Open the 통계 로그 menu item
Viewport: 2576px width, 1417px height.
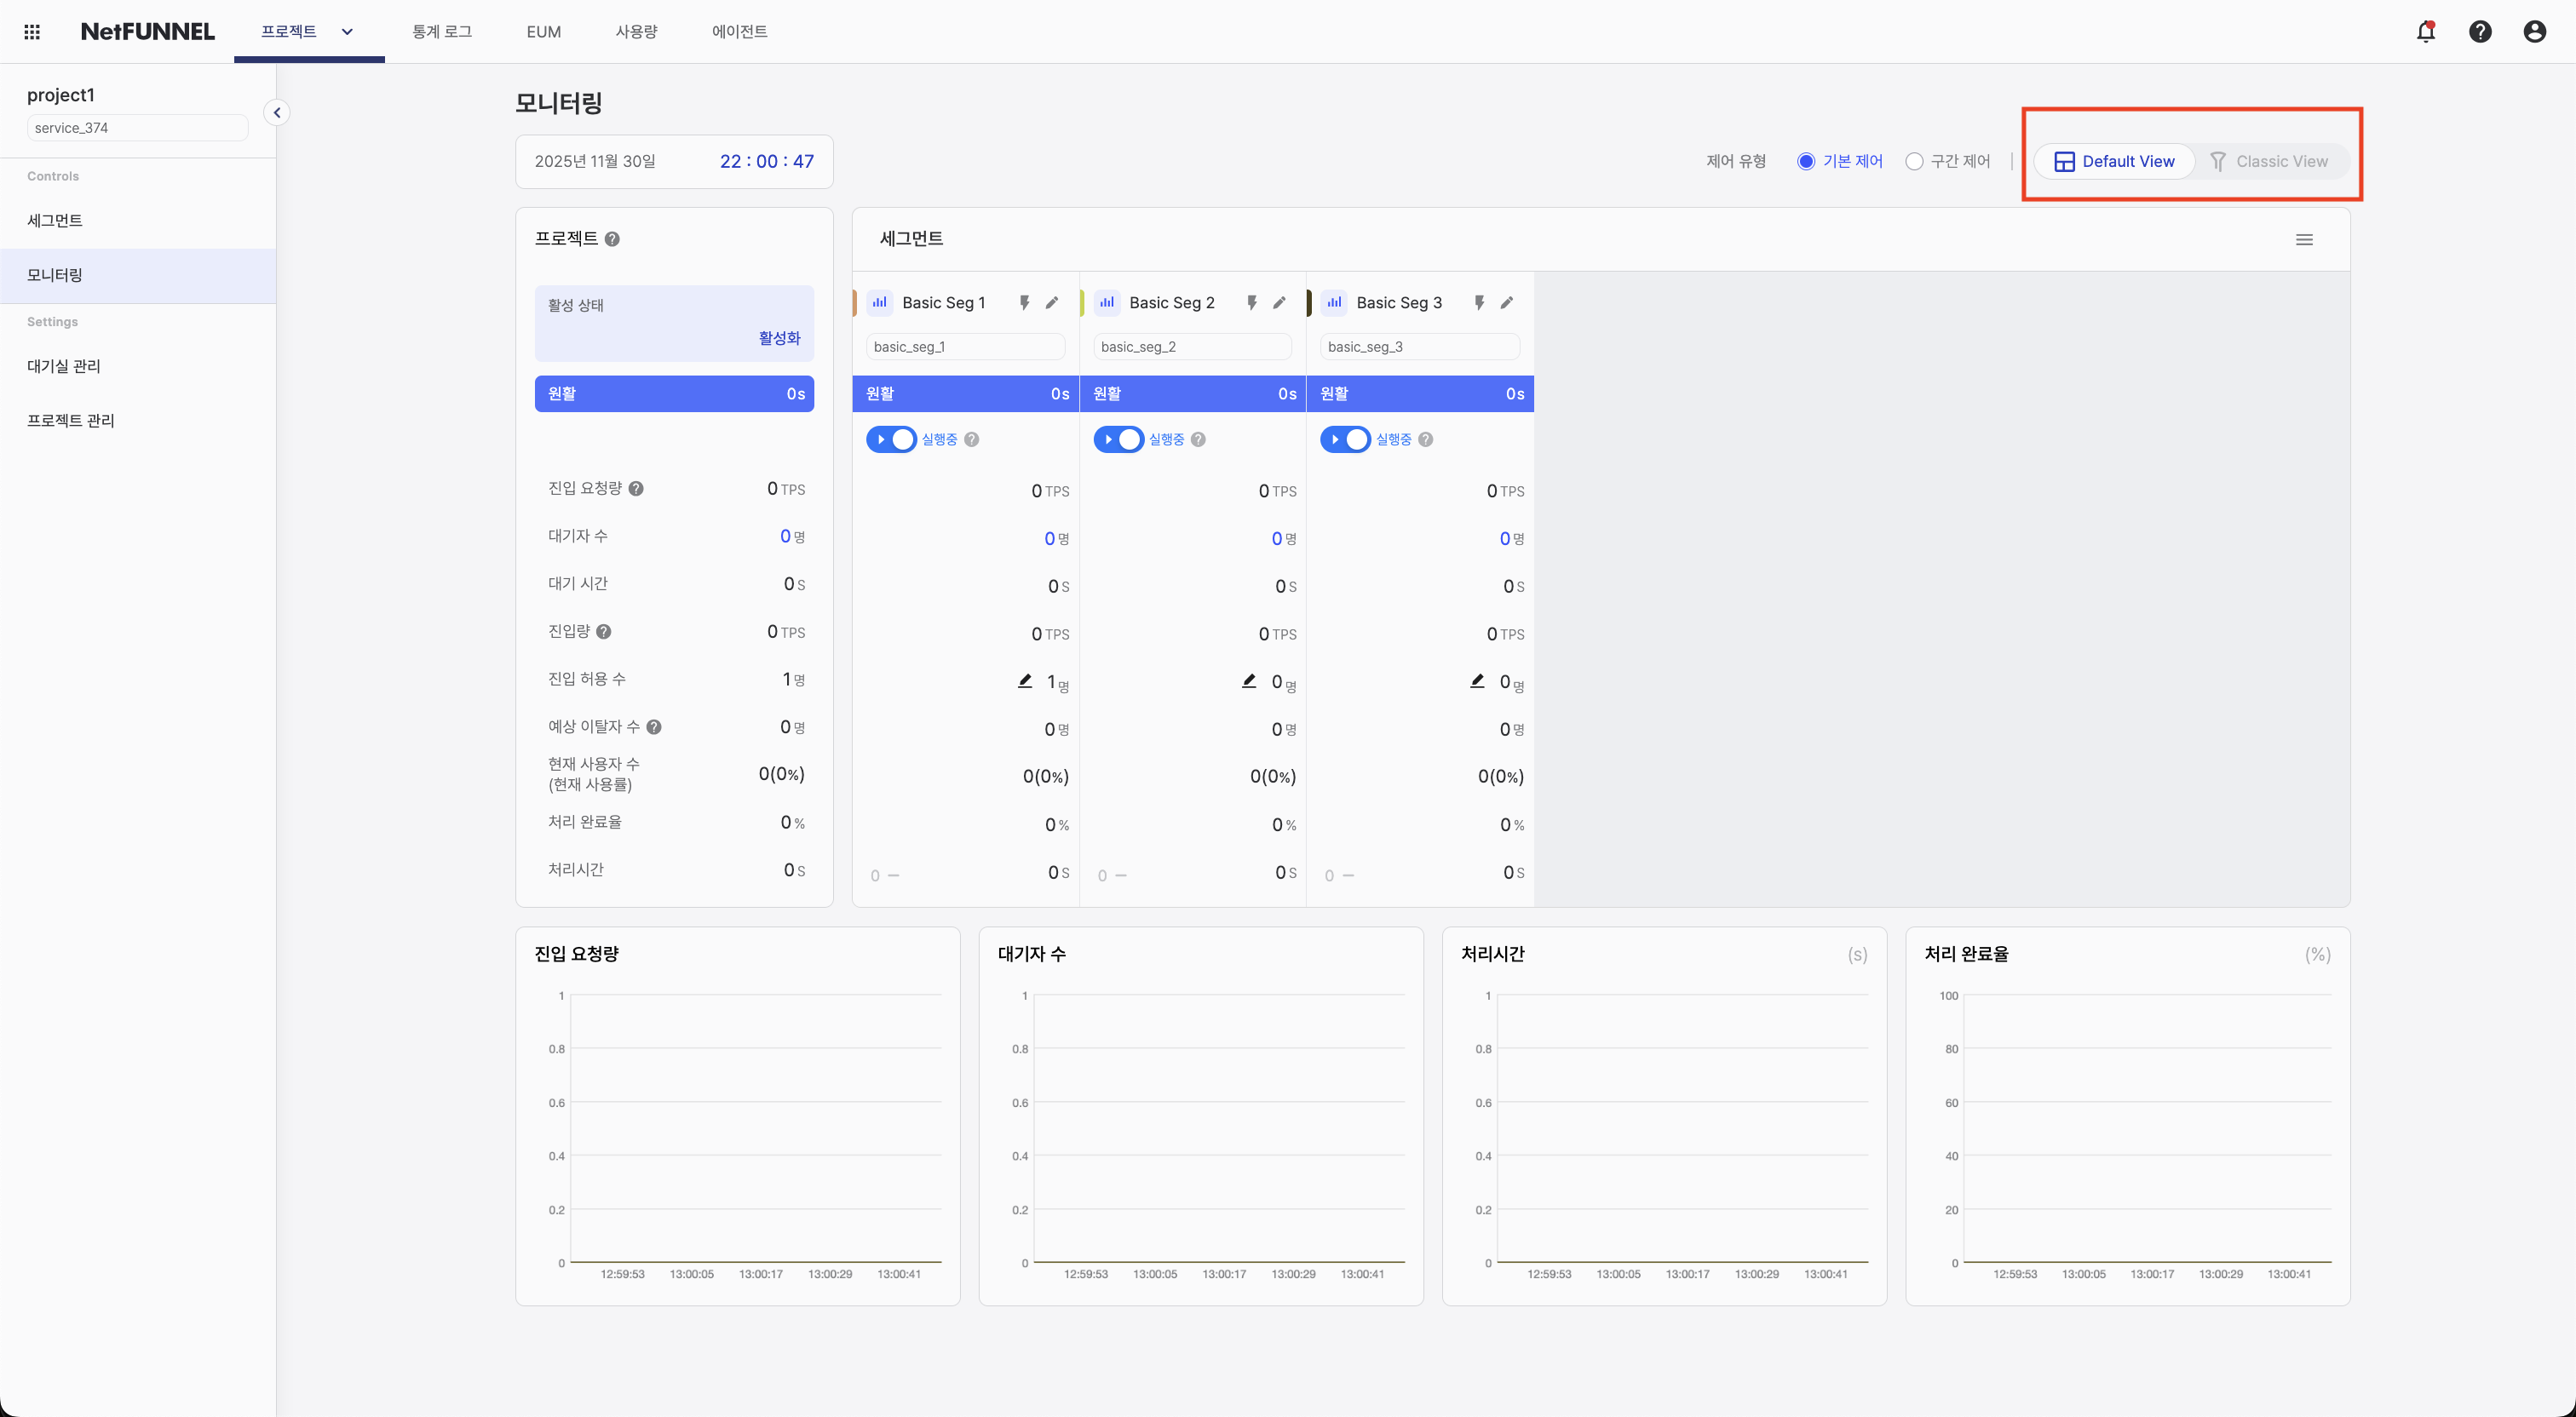pos(441,31)
